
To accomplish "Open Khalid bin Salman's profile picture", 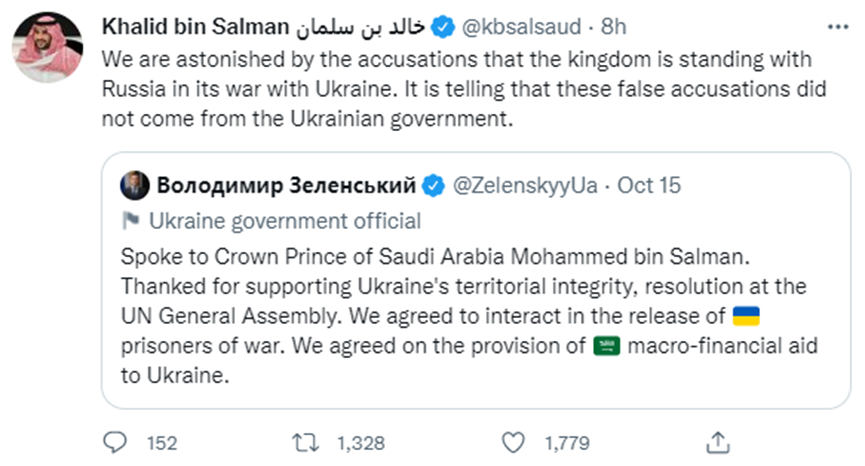I will (x=48, y=46).
